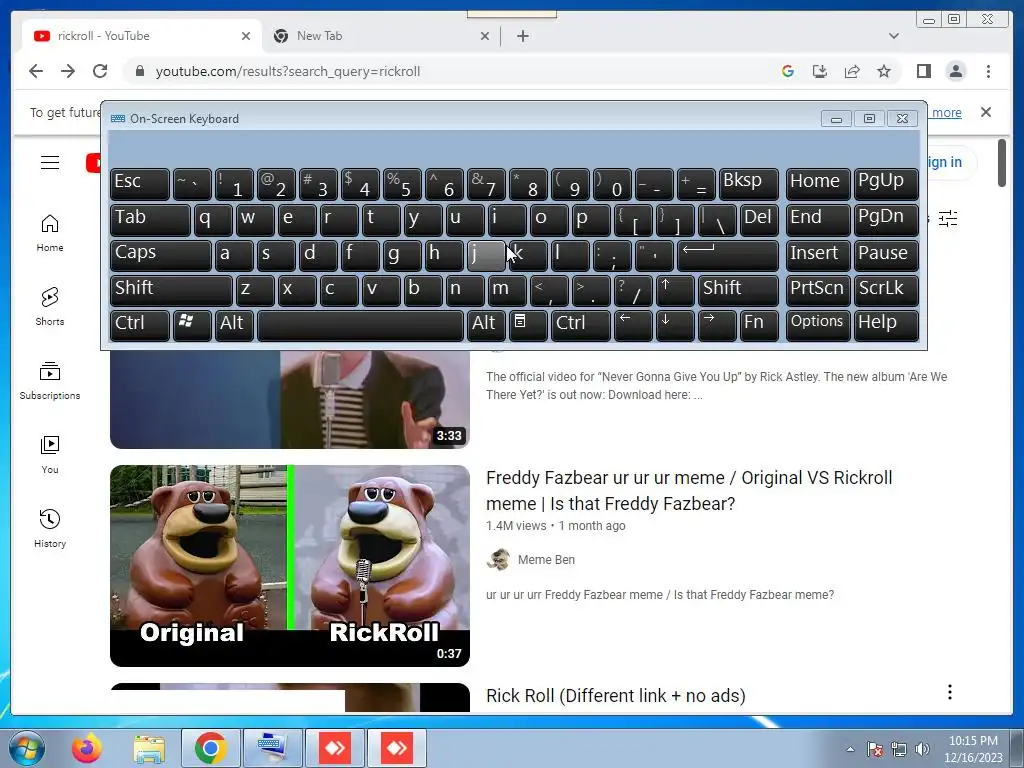1024x768 pixels.
Task: Click the taskbar clock showing 10:15 PM
Action: point(973,749)
